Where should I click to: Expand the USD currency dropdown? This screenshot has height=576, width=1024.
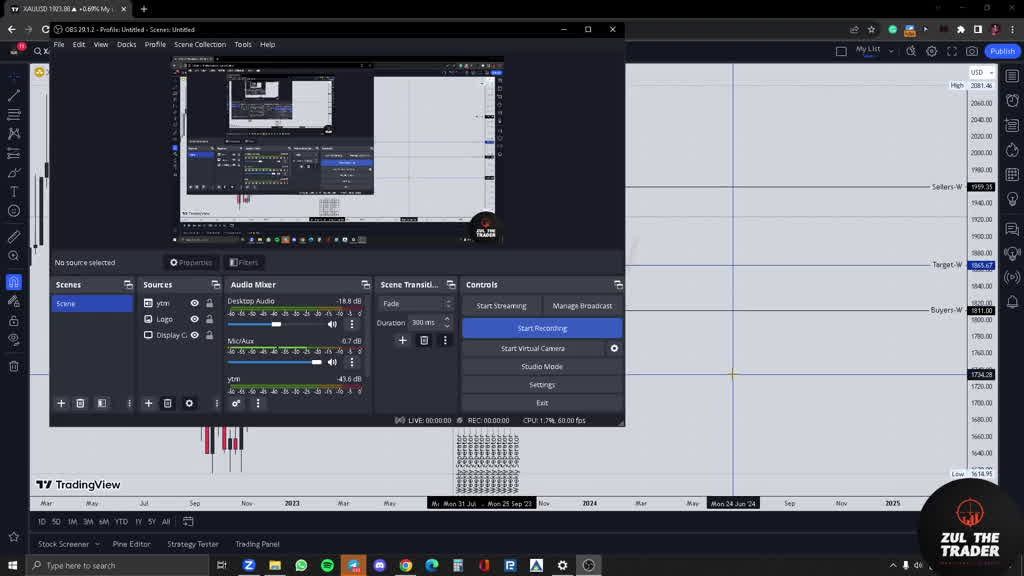click(981, 72)
